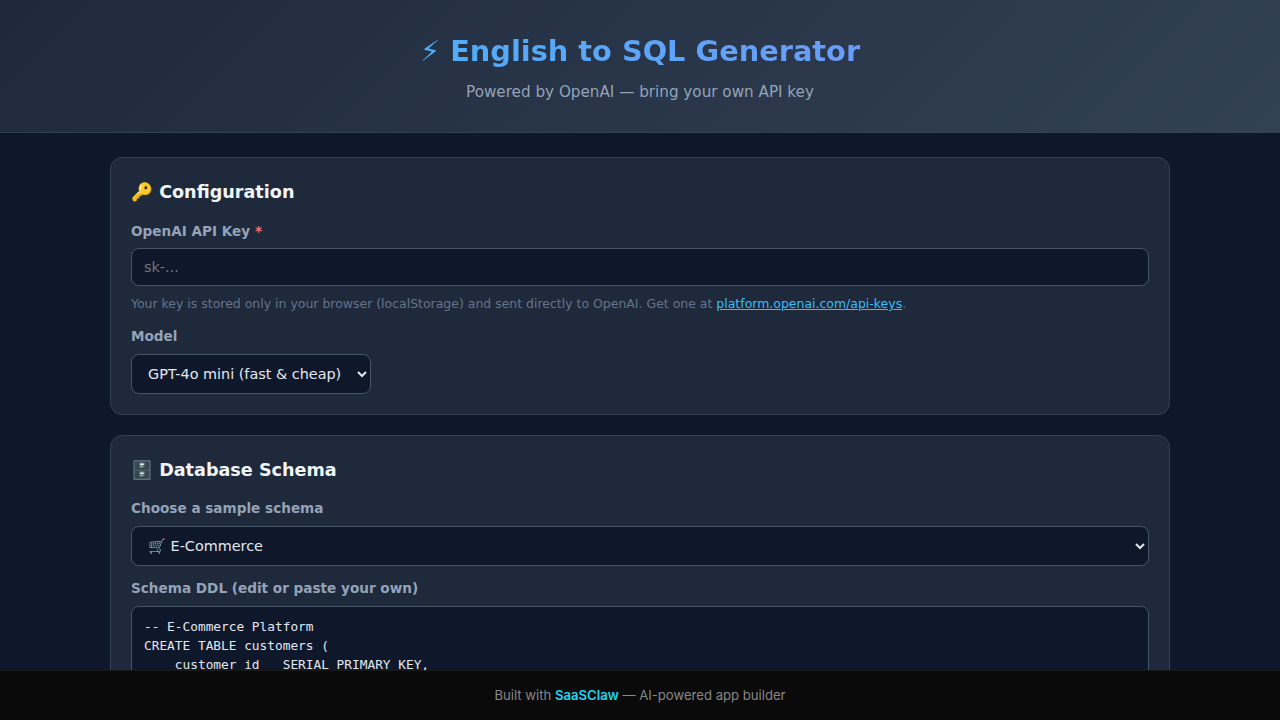
Task: Click the 'CREATE TABLE customers (' line
Action: coord(236,646)
